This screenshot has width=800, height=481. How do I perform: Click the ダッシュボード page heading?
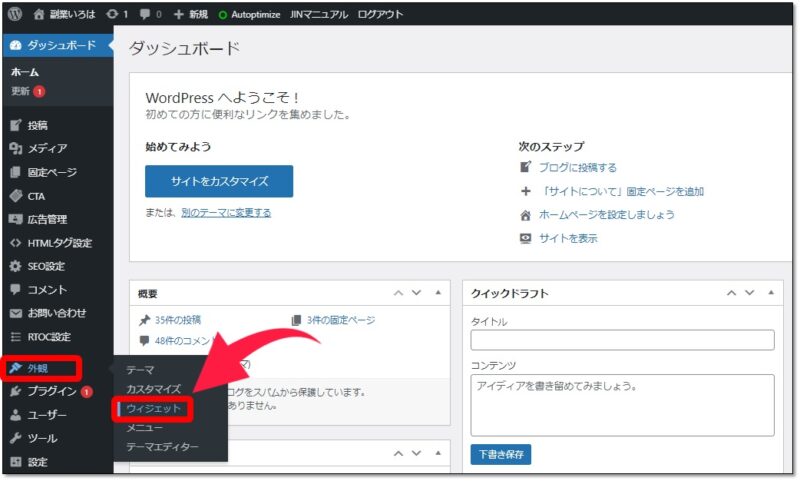[184, 48]
